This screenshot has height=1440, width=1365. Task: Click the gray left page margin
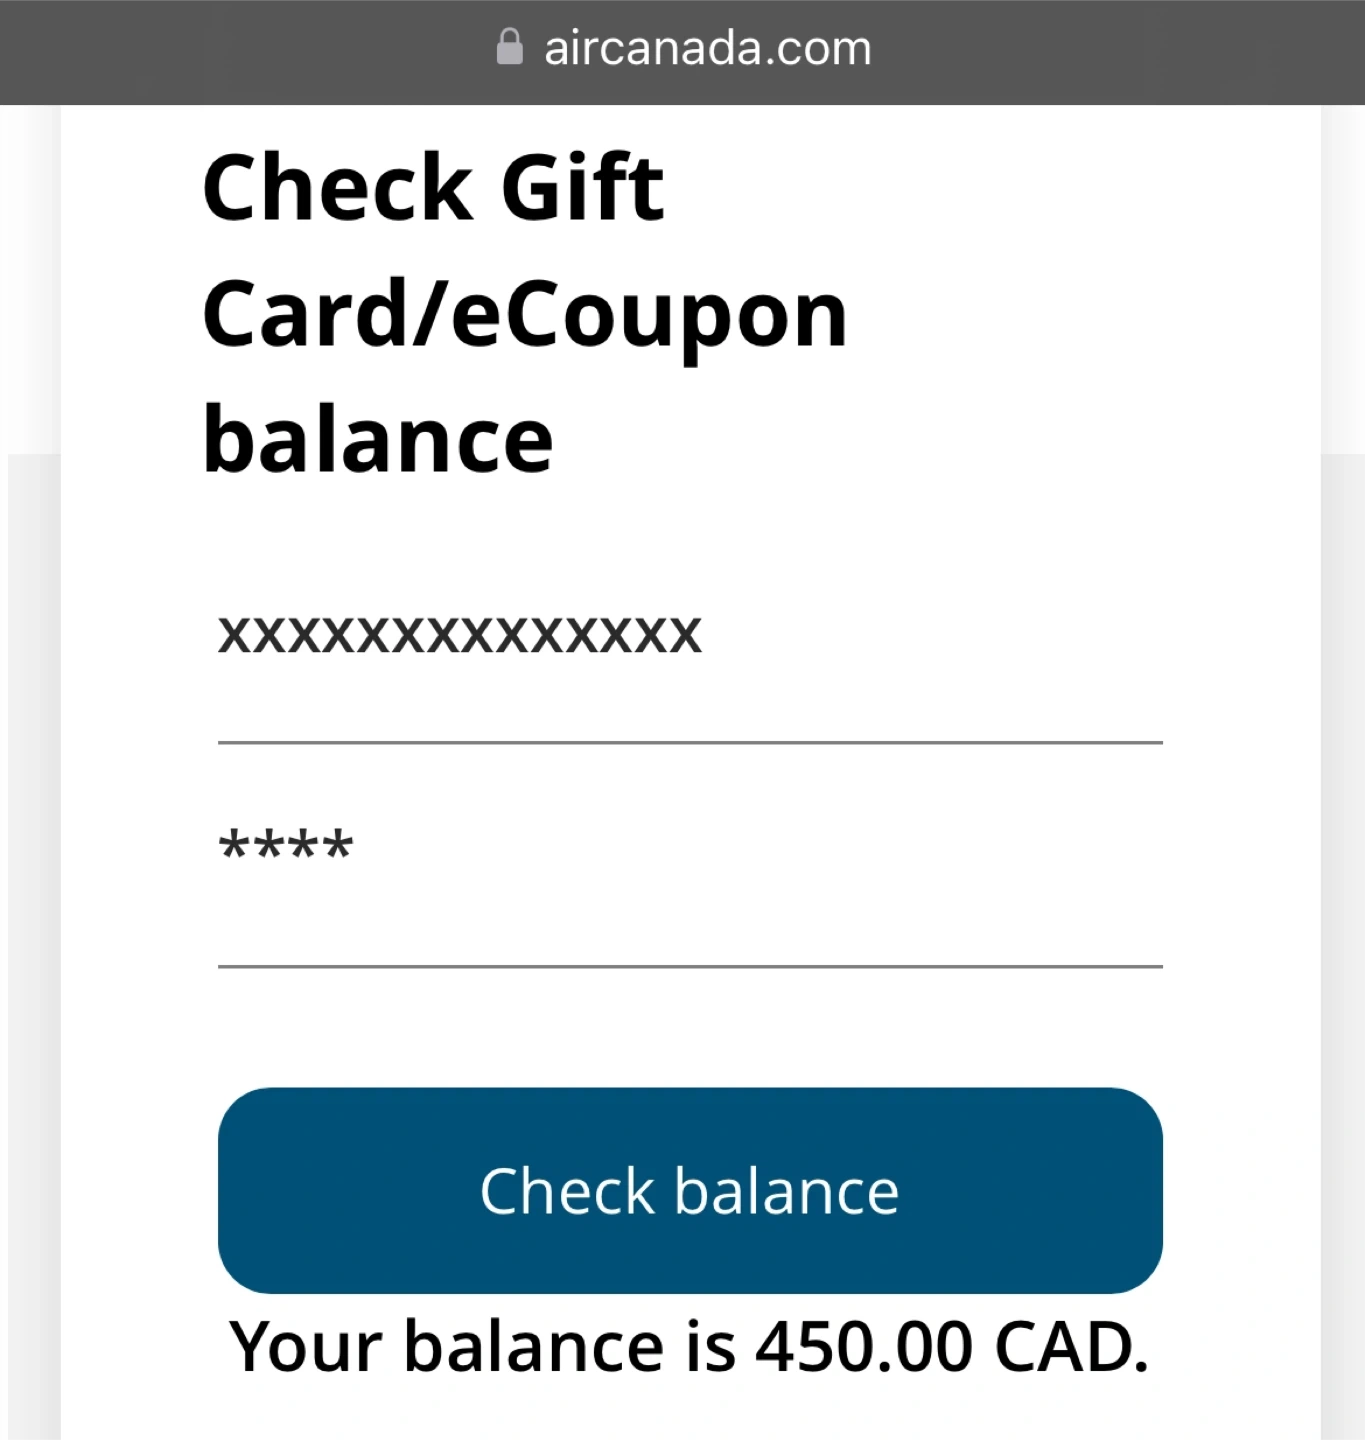32,900
